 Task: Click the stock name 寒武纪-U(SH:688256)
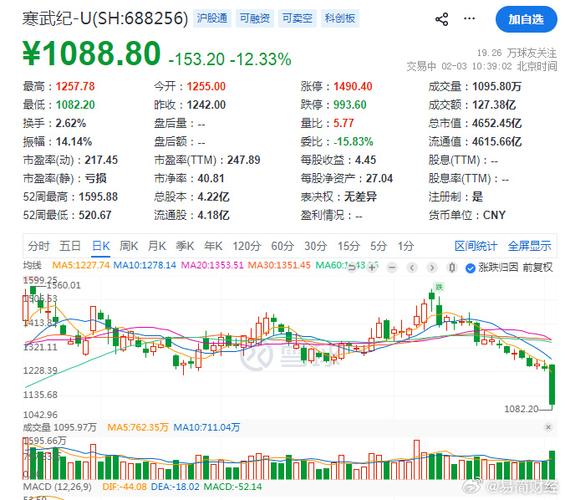[x=105, y=18]
